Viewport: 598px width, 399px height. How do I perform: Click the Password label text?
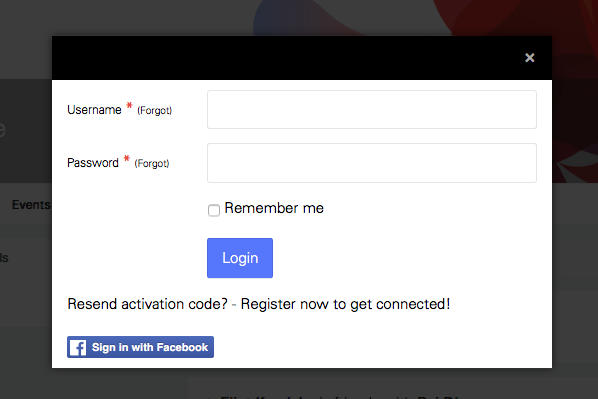(93, 163)
